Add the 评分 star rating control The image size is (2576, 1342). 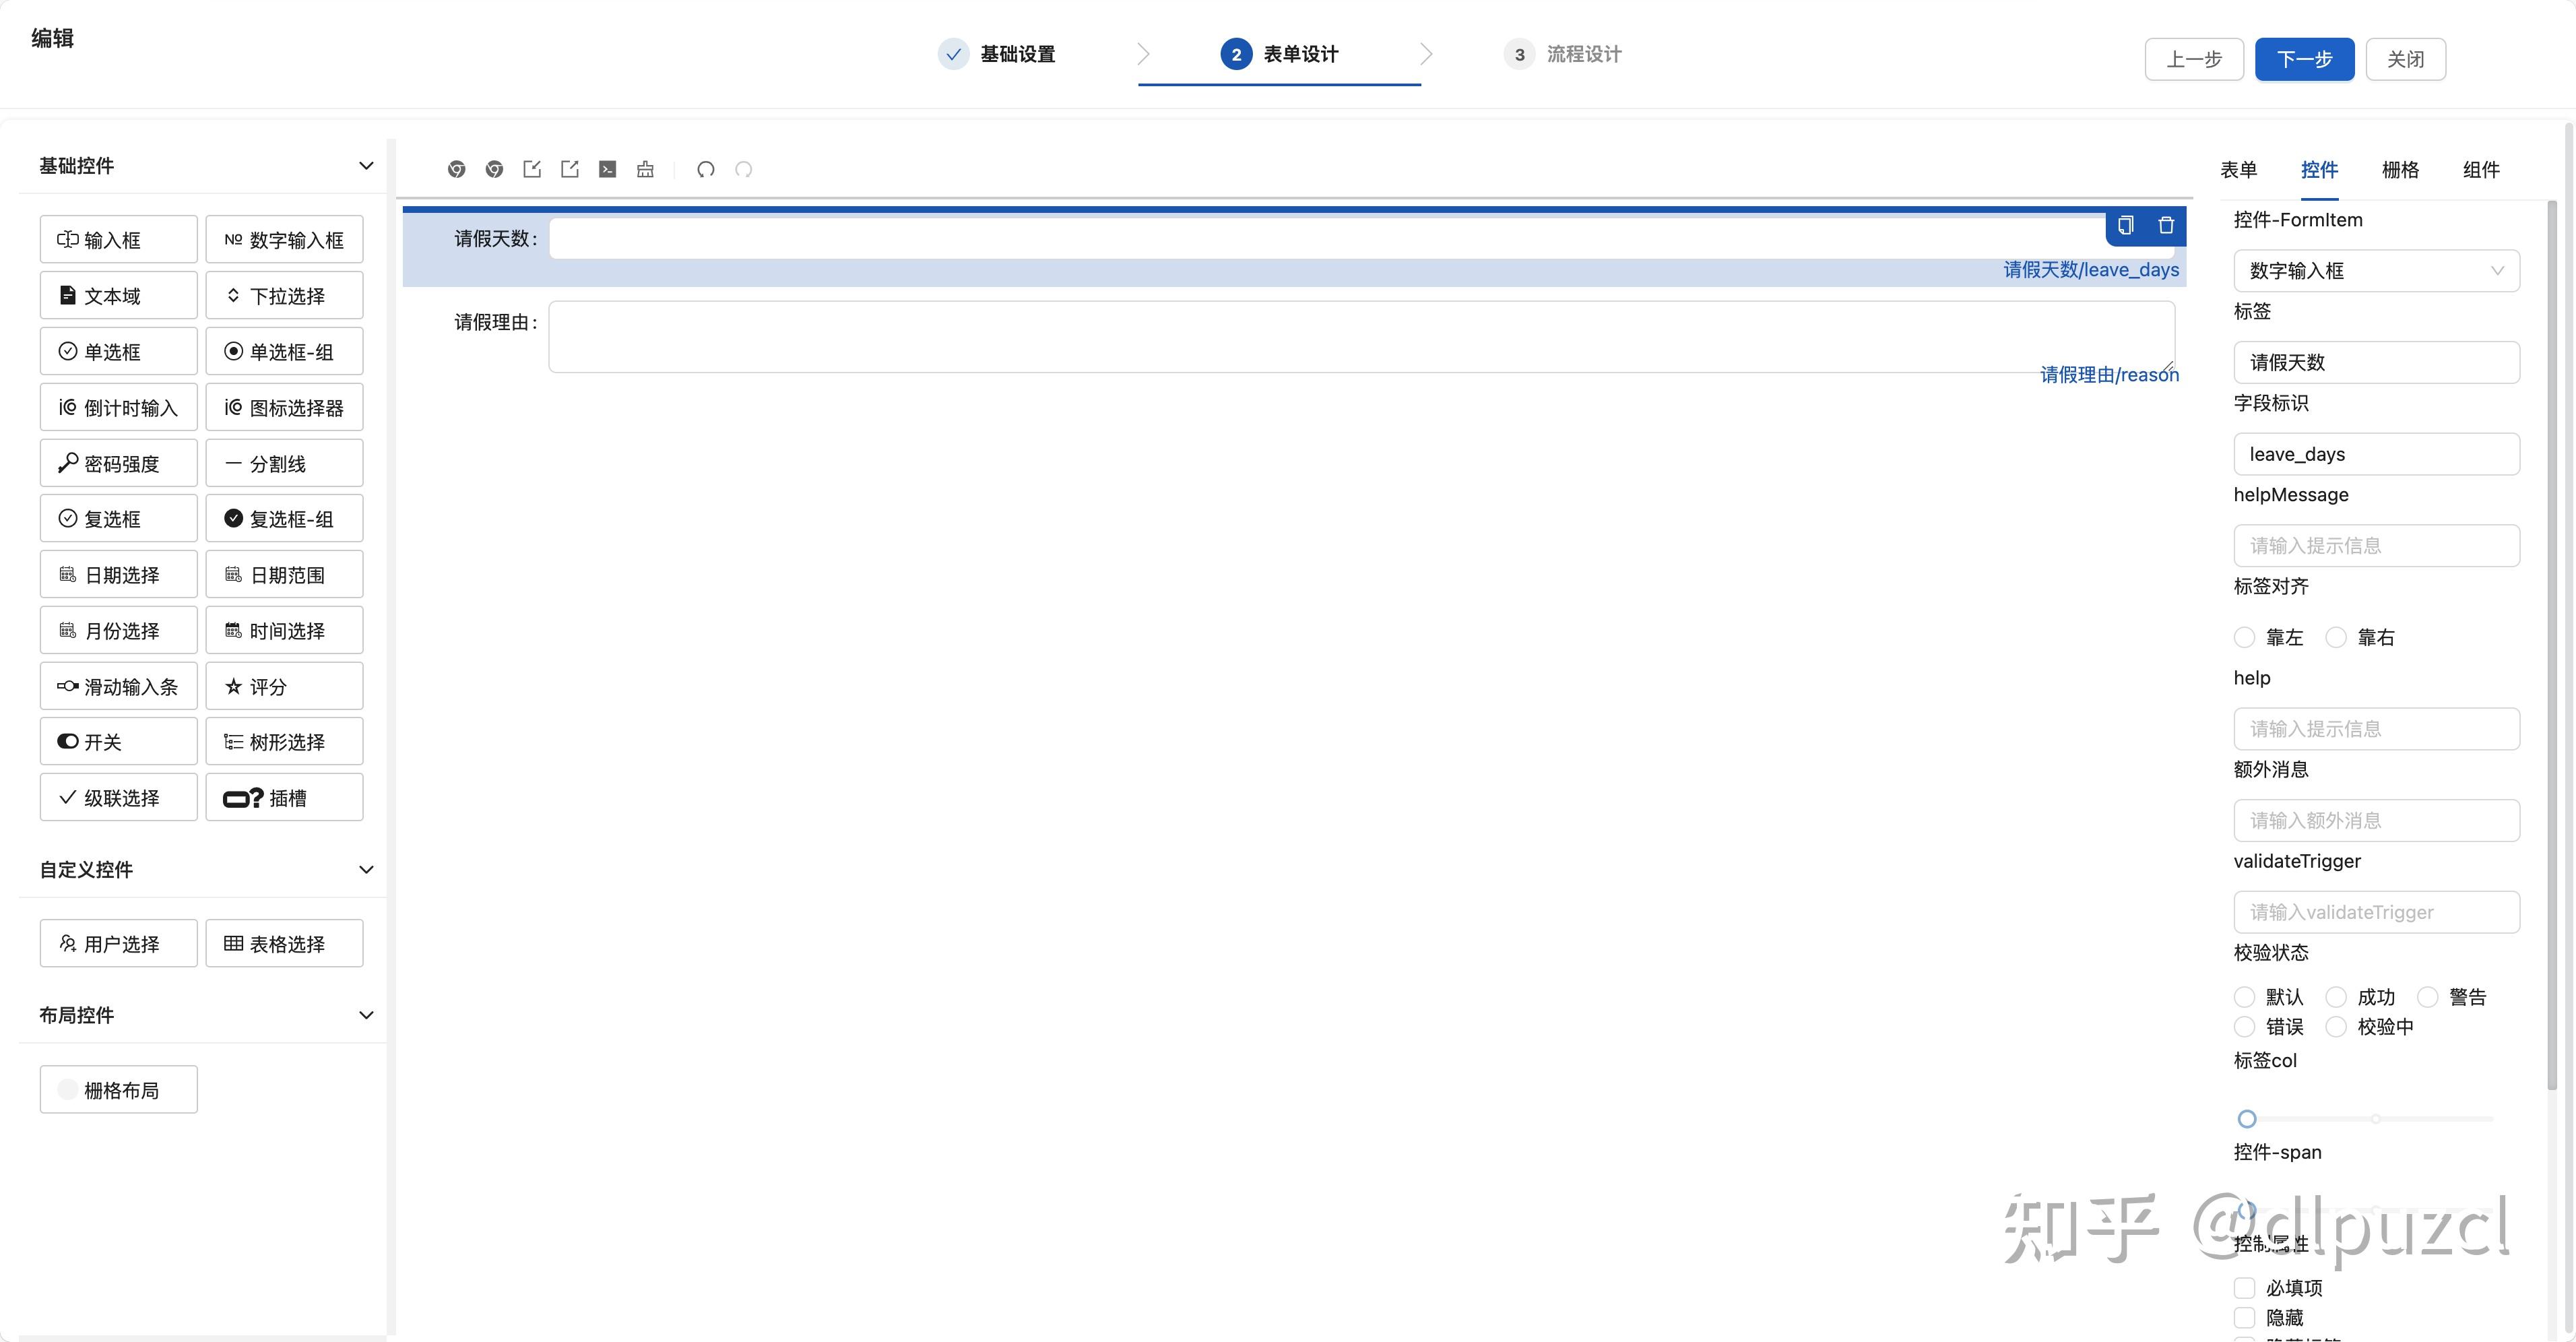[x=284, y=686]
